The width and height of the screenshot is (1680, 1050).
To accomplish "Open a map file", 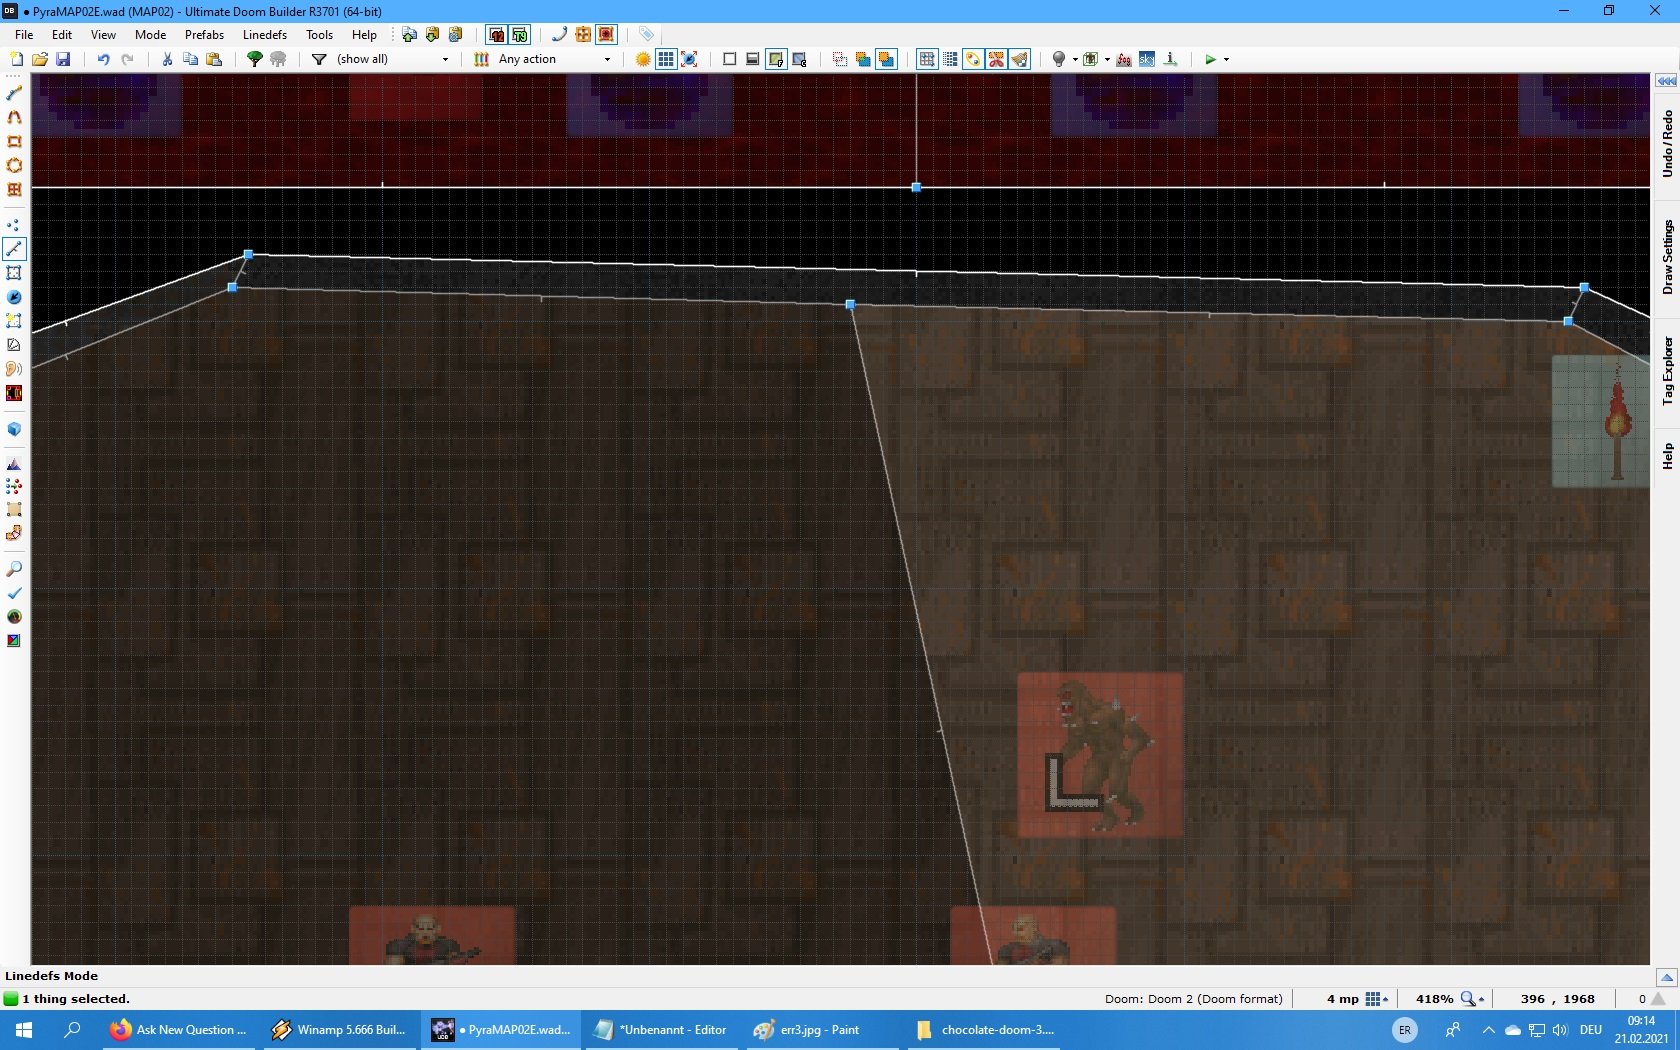I will pos(39,59).
